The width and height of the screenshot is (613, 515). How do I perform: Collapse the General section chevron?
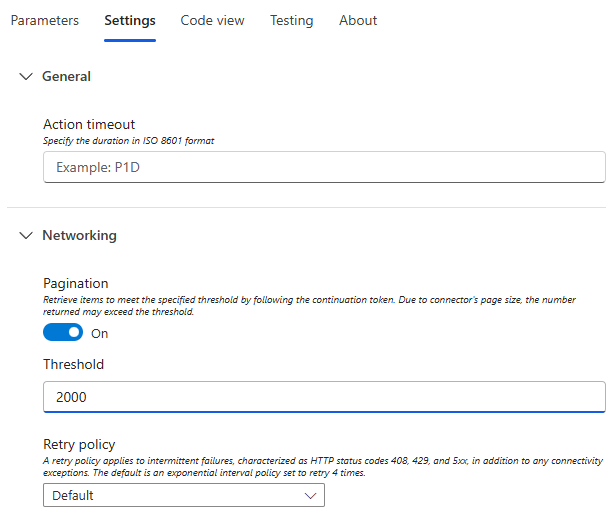26,77
